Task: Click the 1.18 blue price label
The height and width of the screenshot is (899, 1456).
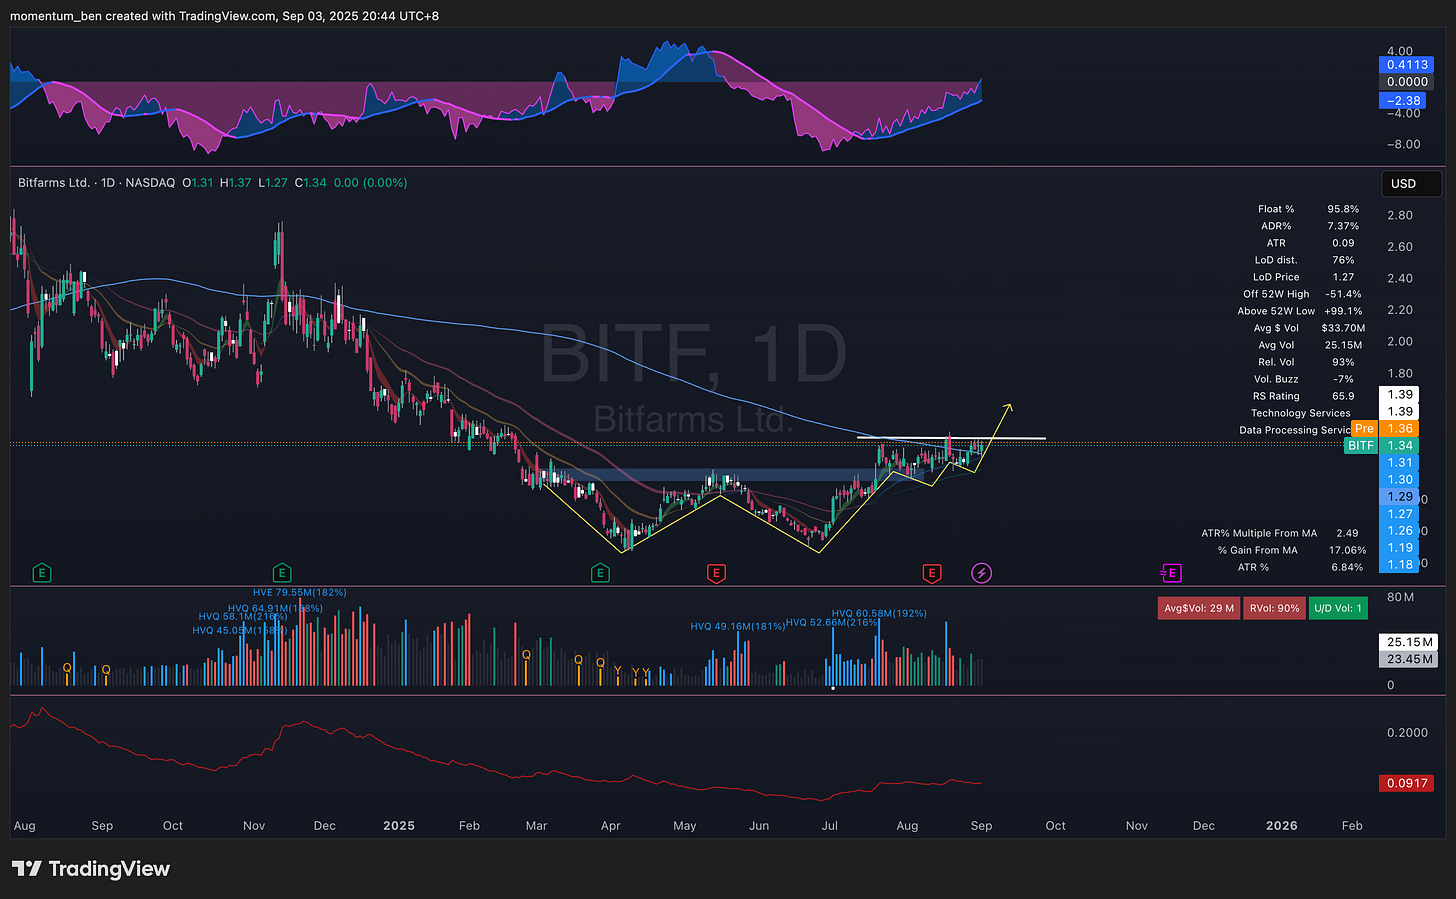Action: [x=1399, y=564]
